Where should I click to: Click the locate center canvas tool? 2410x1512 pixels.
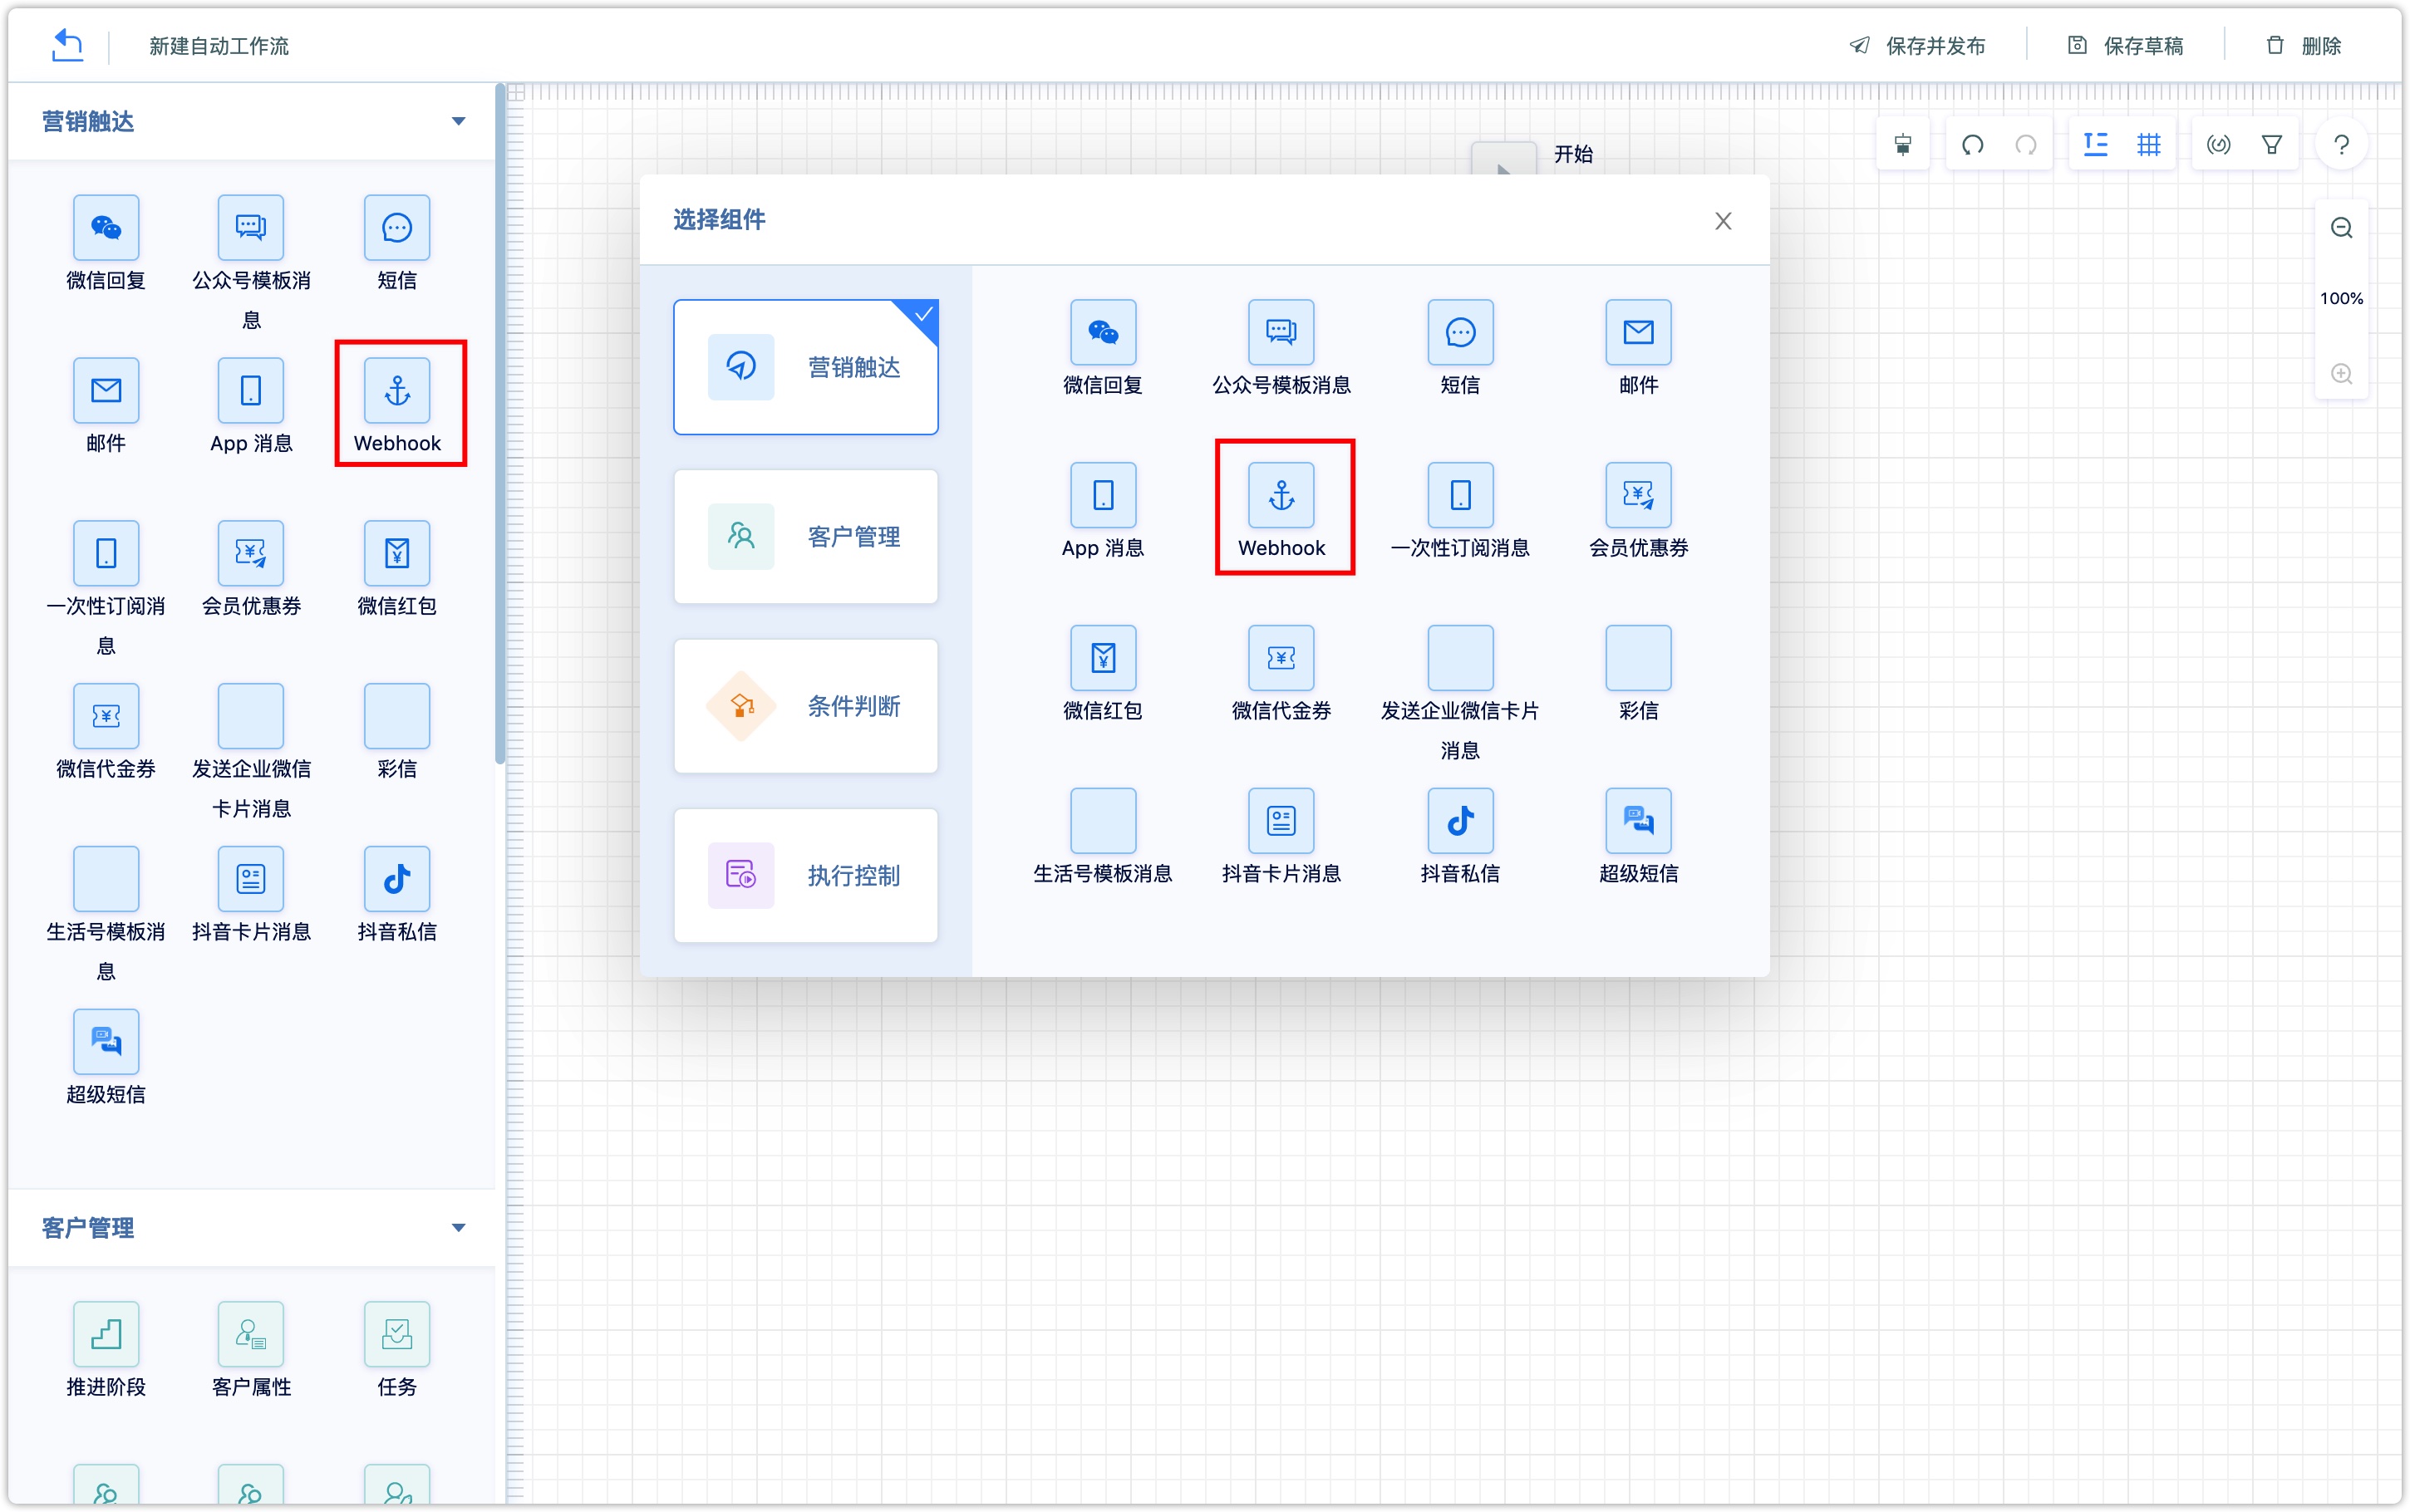click(x=2218, y=145)
